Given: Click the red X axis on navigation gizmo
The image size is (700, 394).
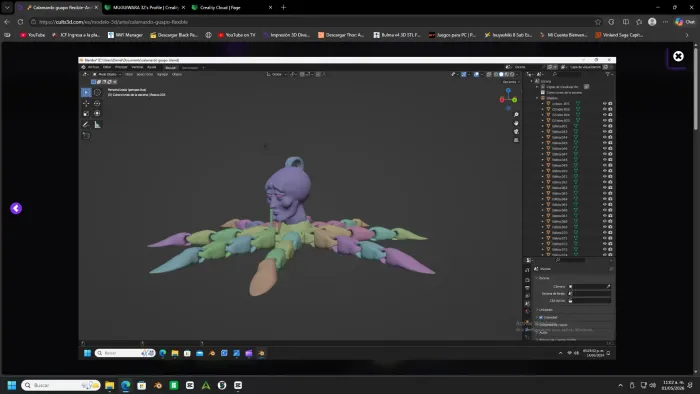Looking at the screenshot, I should [x=502, y=100].
